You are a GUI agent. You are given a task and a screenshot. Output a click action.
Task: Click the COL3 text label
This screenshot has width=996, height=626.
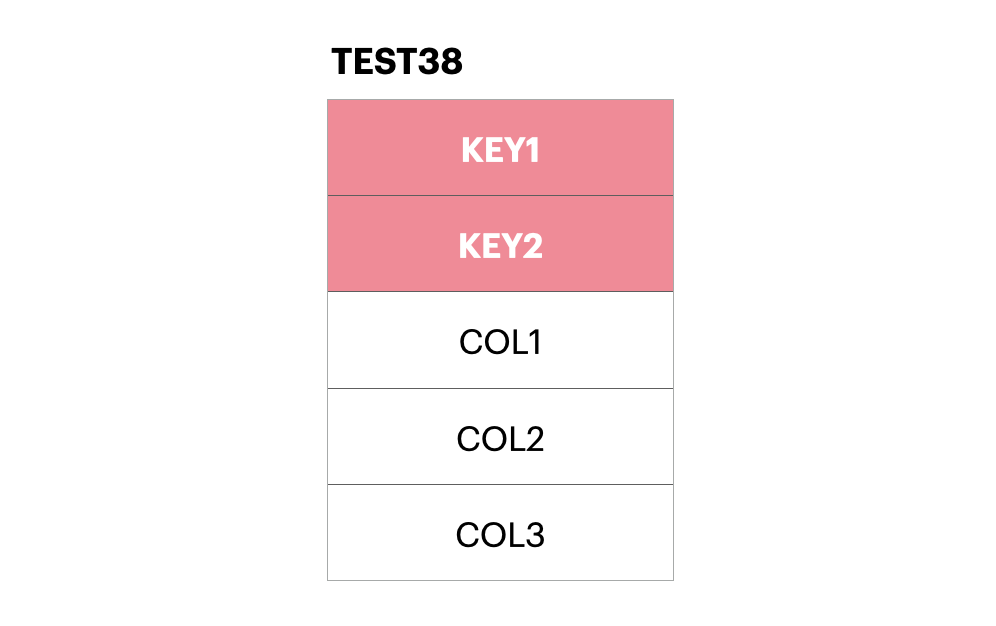500,535
